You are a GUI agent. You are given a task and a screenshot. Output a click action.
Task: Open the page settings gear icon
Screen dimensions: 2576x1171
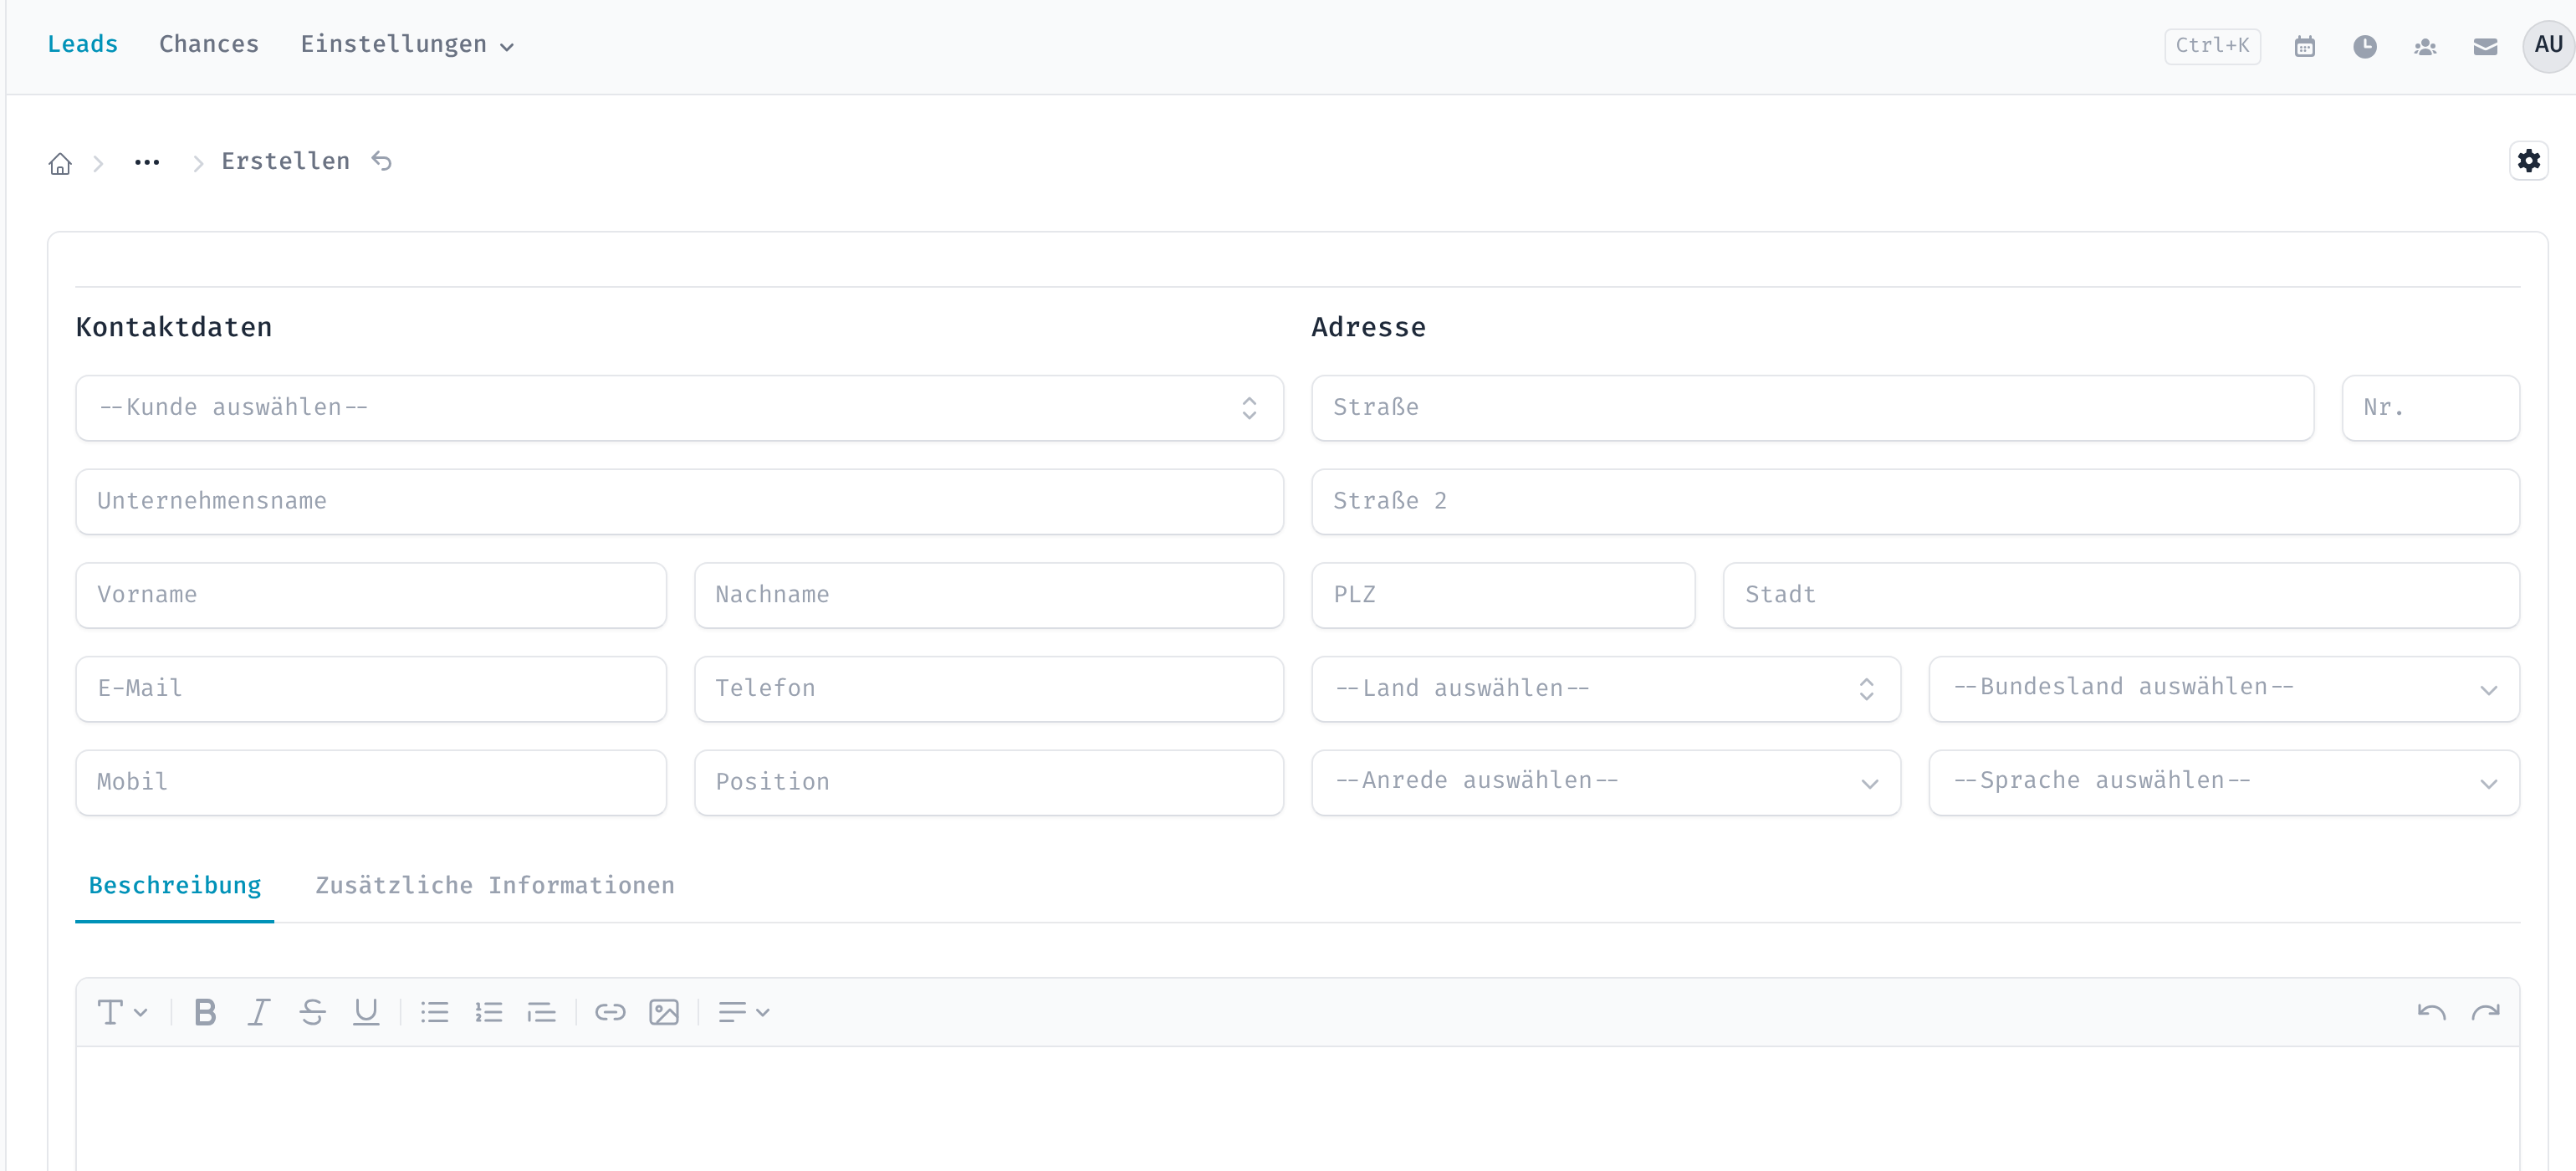(x=2528, y=161)
